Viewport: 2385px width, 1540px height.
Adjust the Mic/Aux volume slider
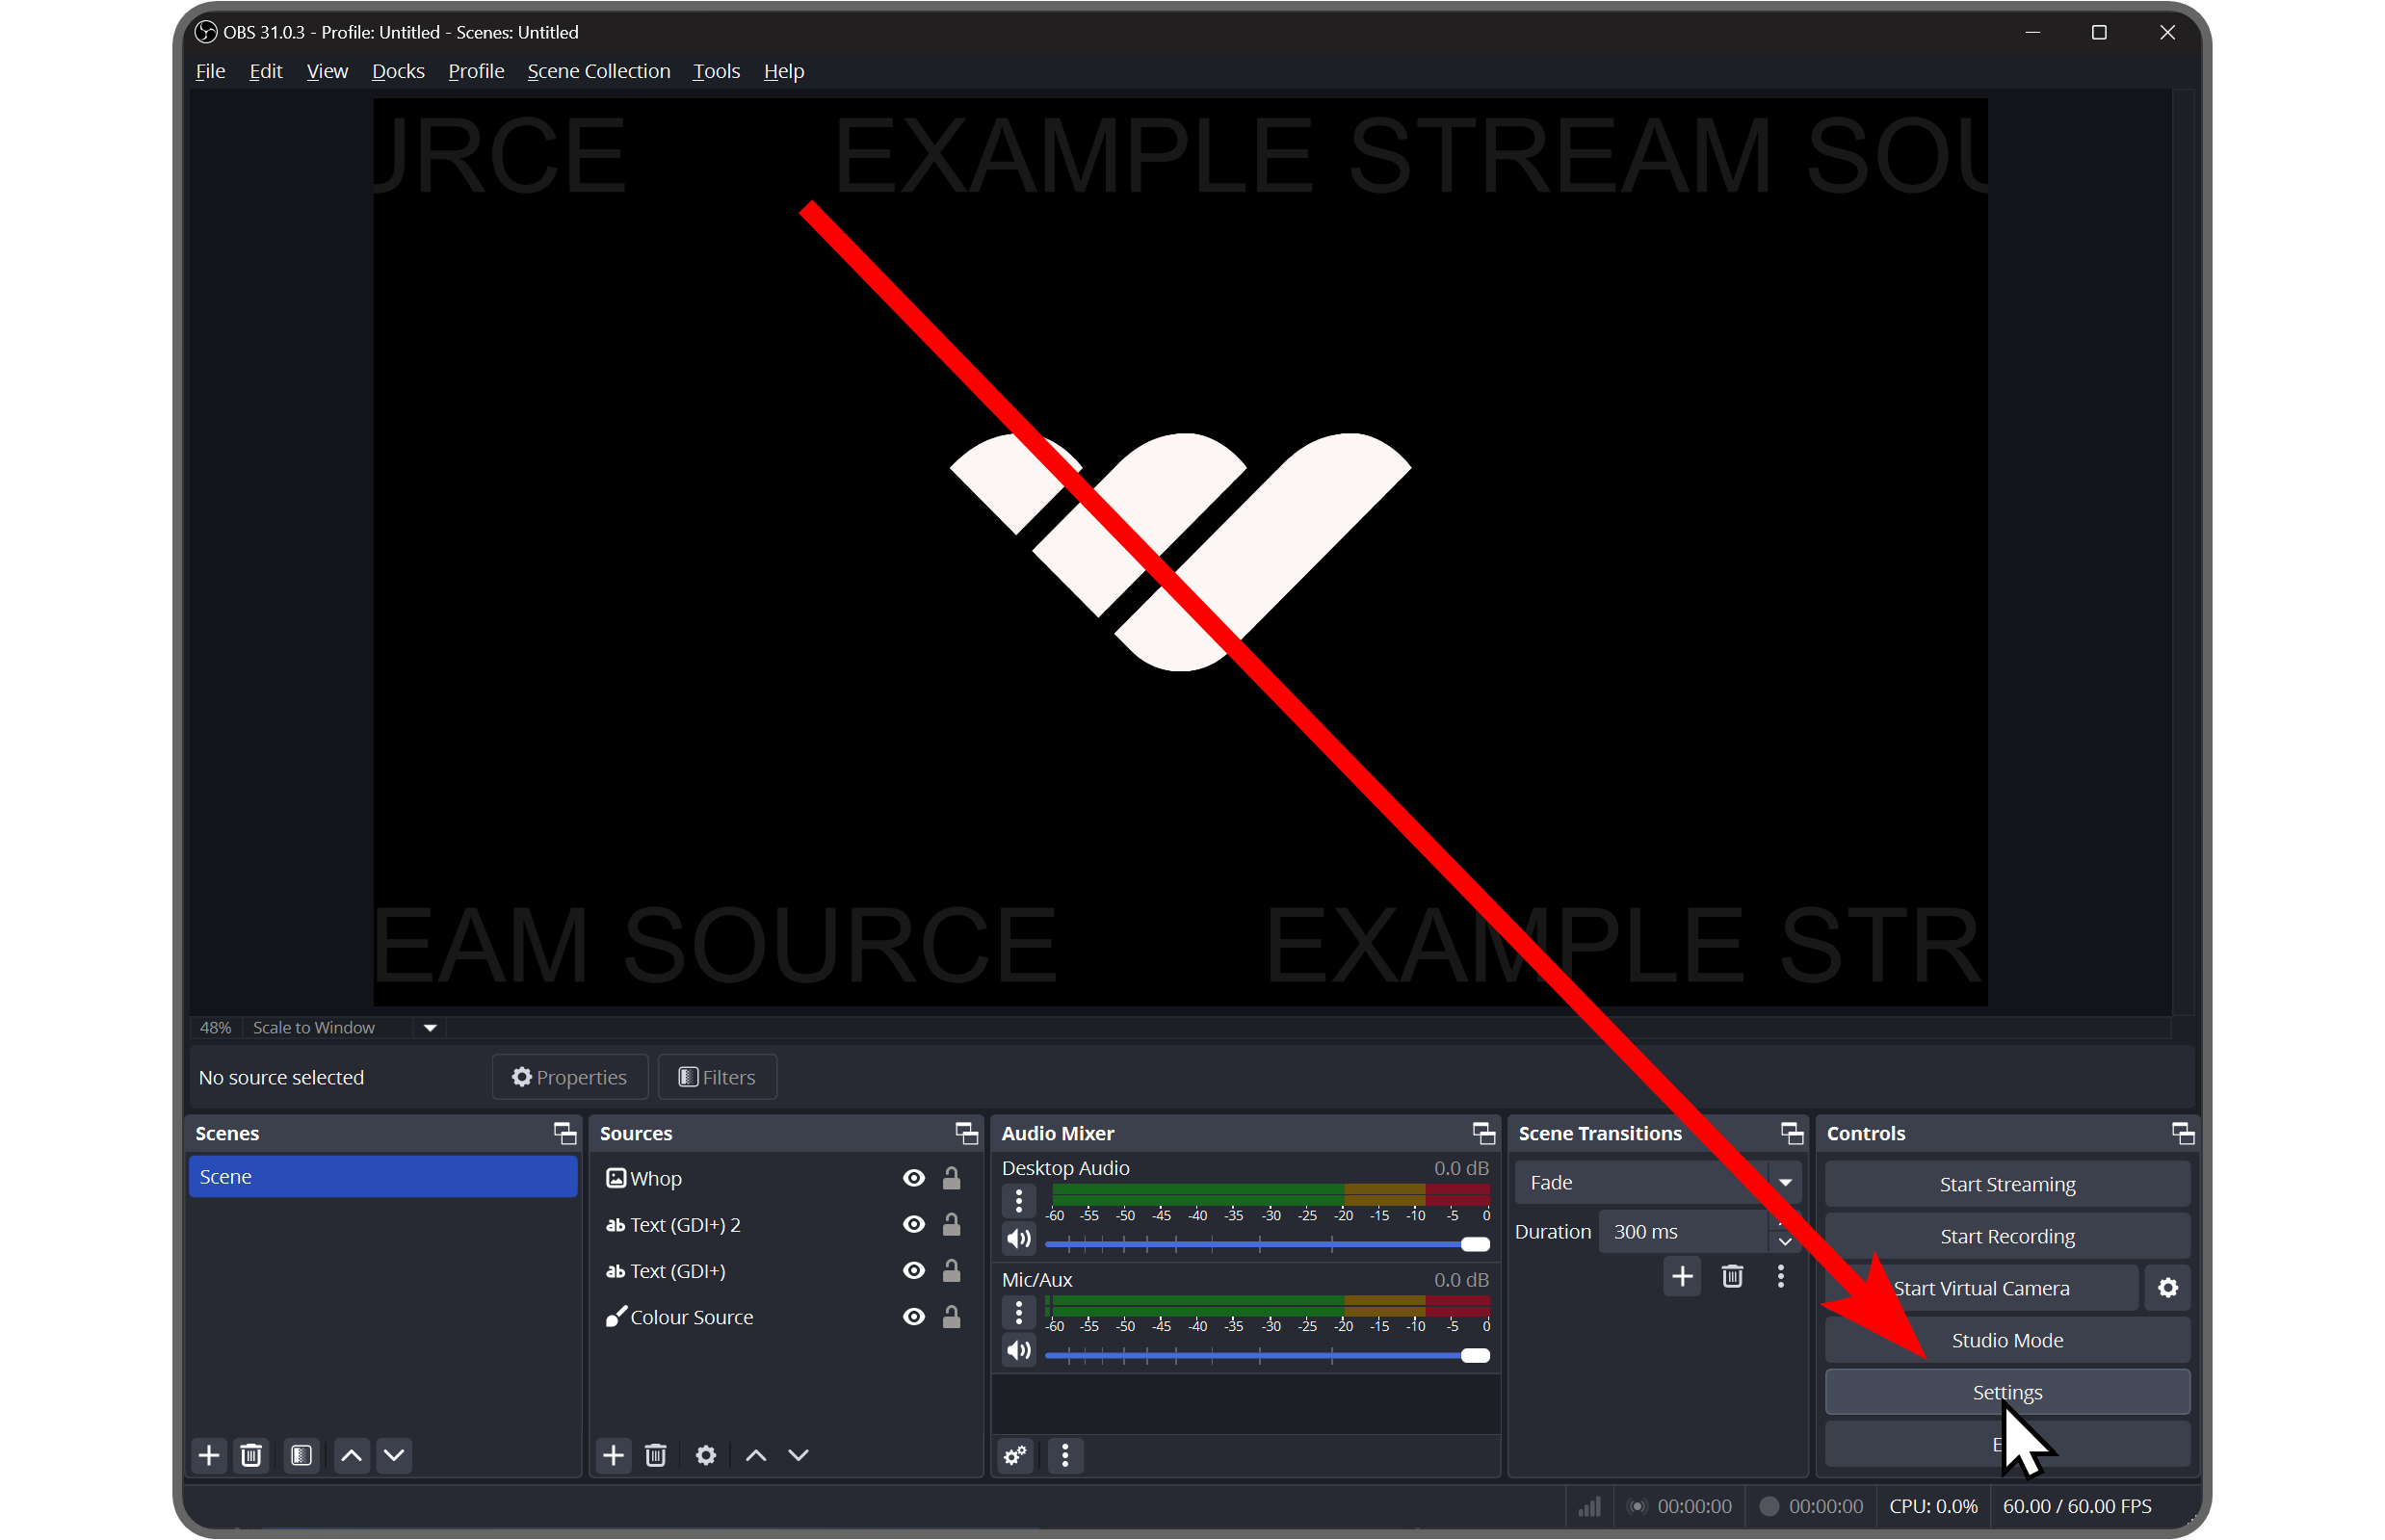tap(1473, 1355)
